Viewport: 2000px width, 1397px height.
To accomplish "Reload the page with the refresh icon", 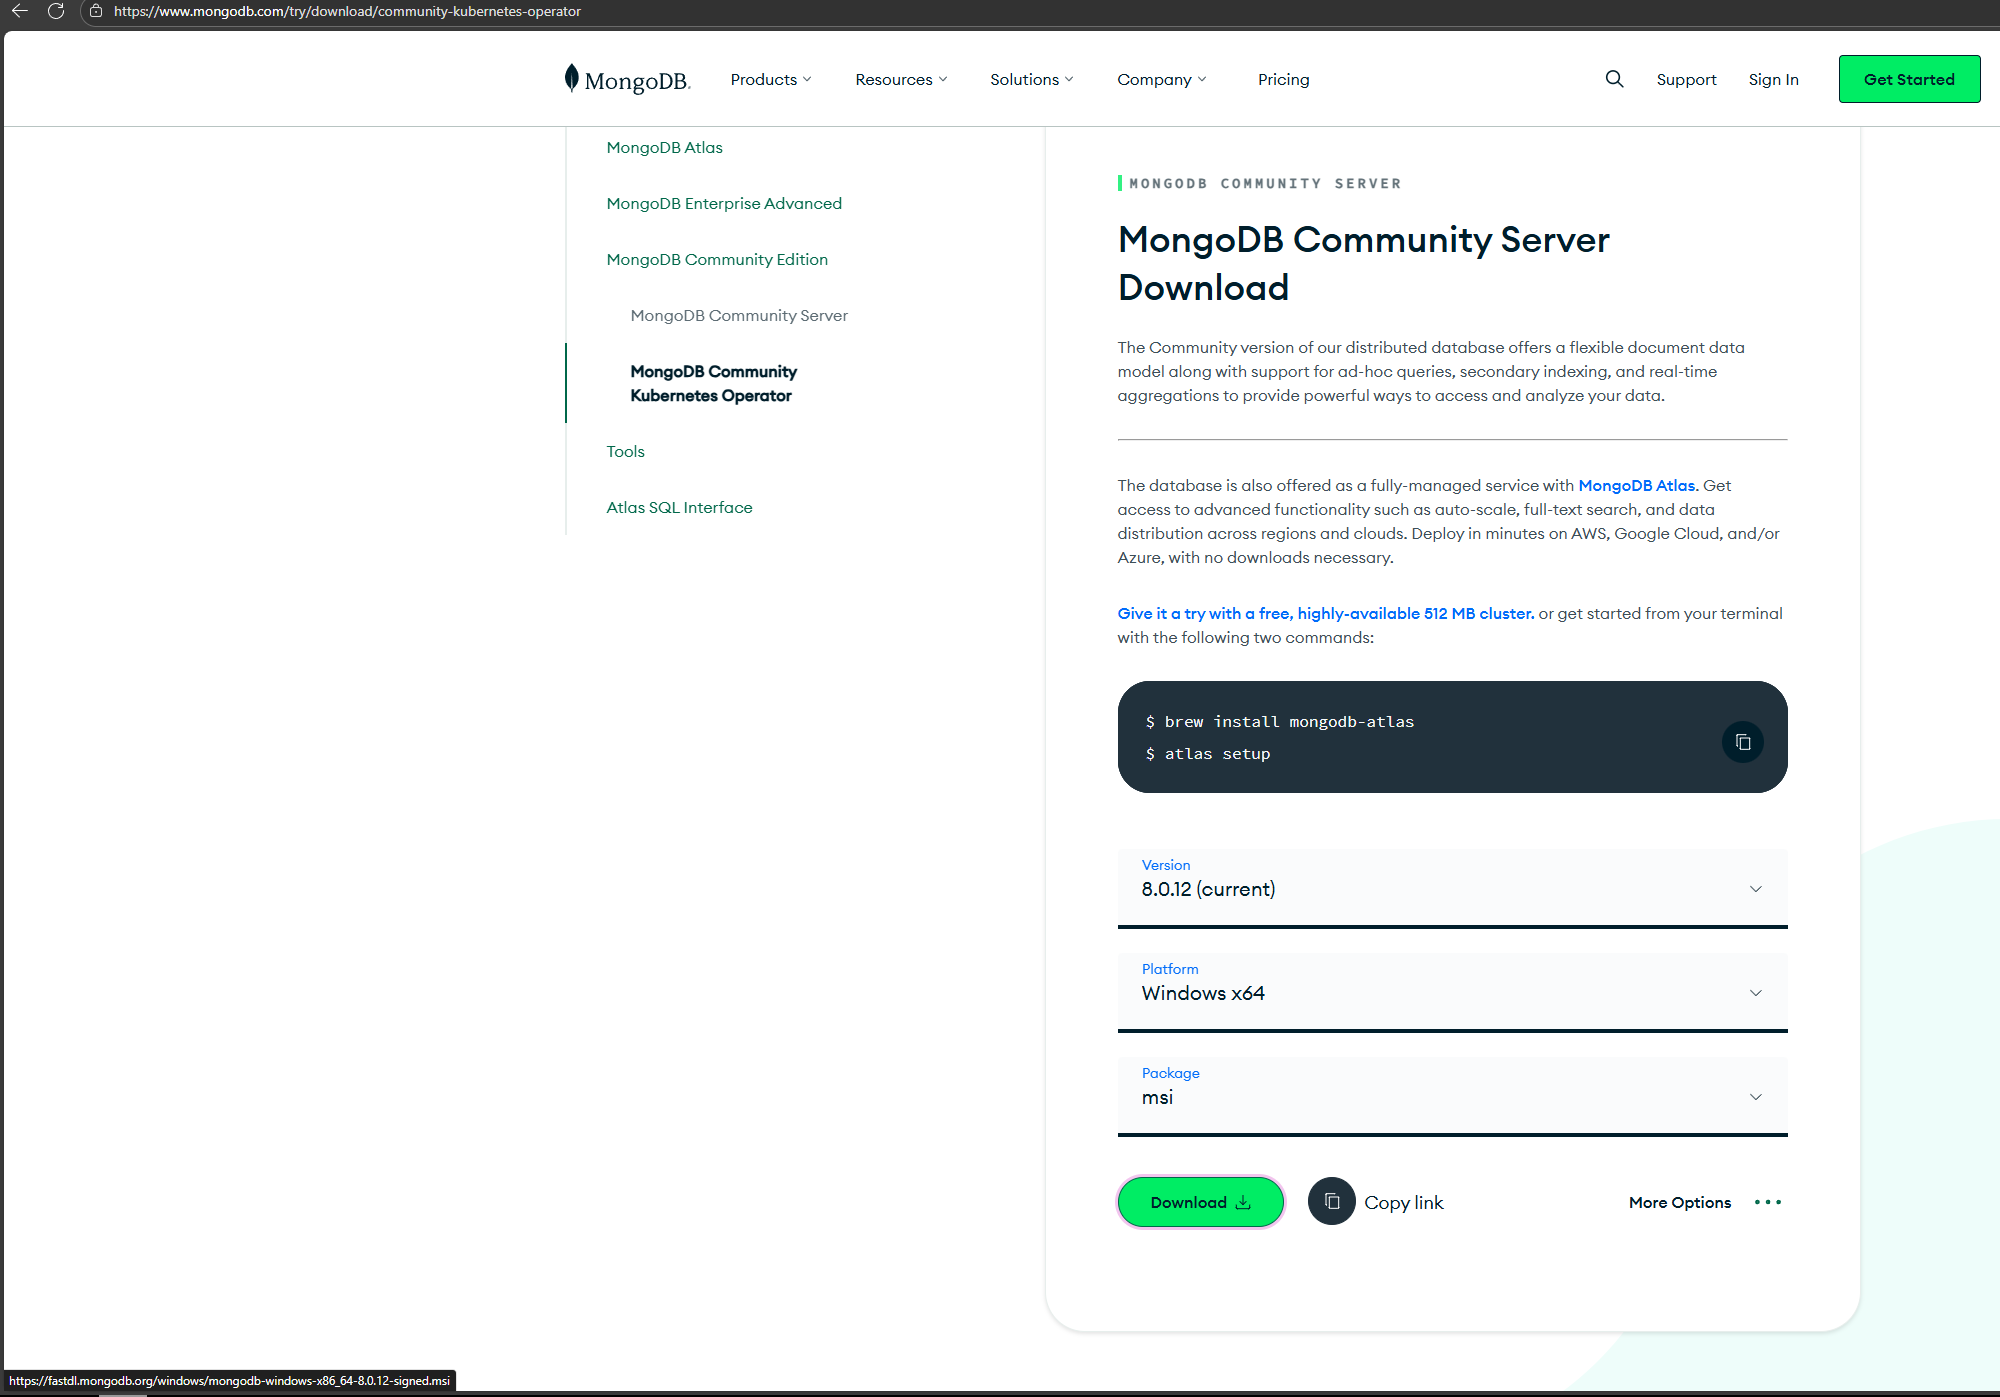I will click(56, 11).
